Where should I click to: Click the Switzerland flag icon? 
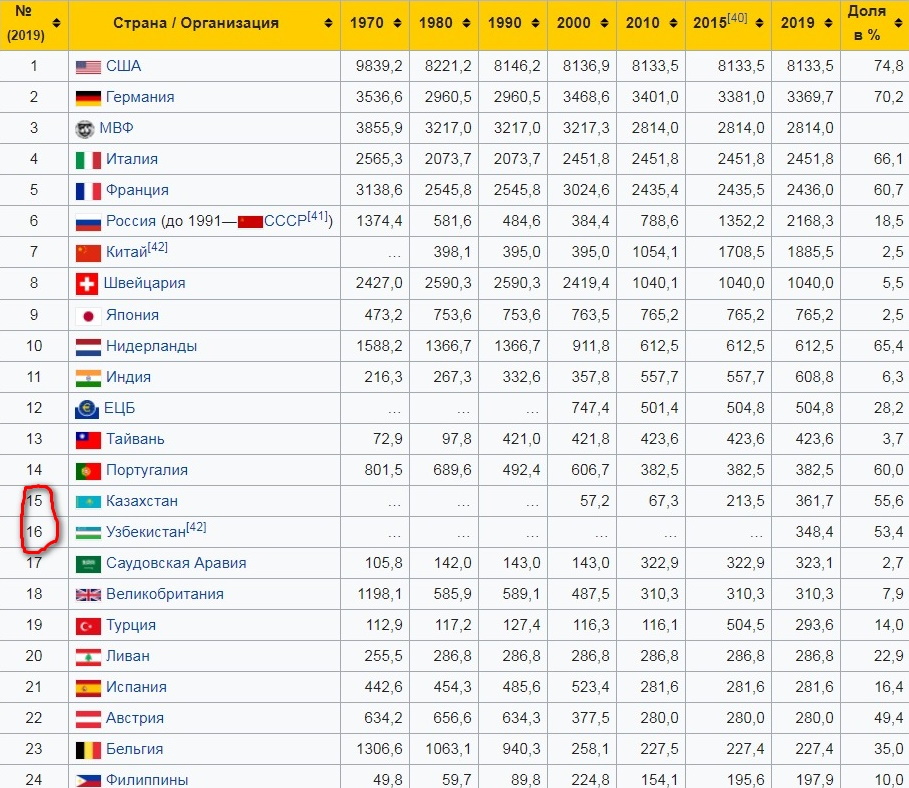pos(86,283)
